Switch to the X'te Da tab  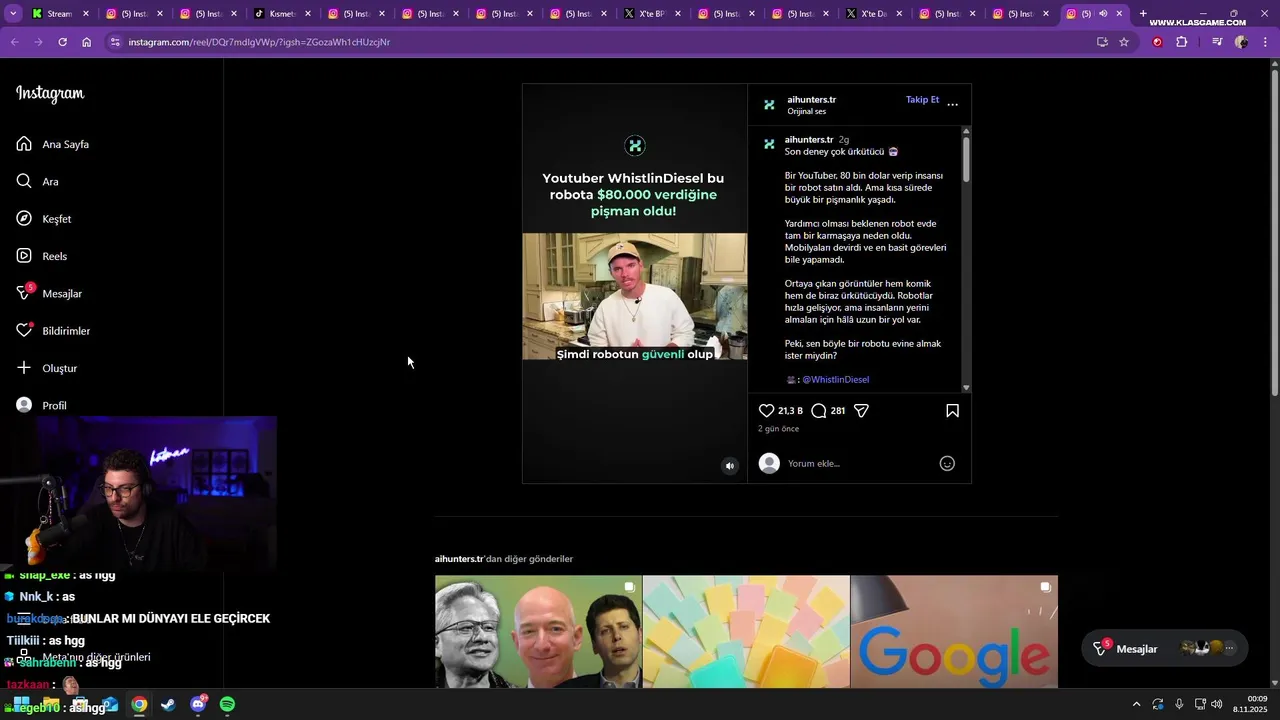coord(874,14)
